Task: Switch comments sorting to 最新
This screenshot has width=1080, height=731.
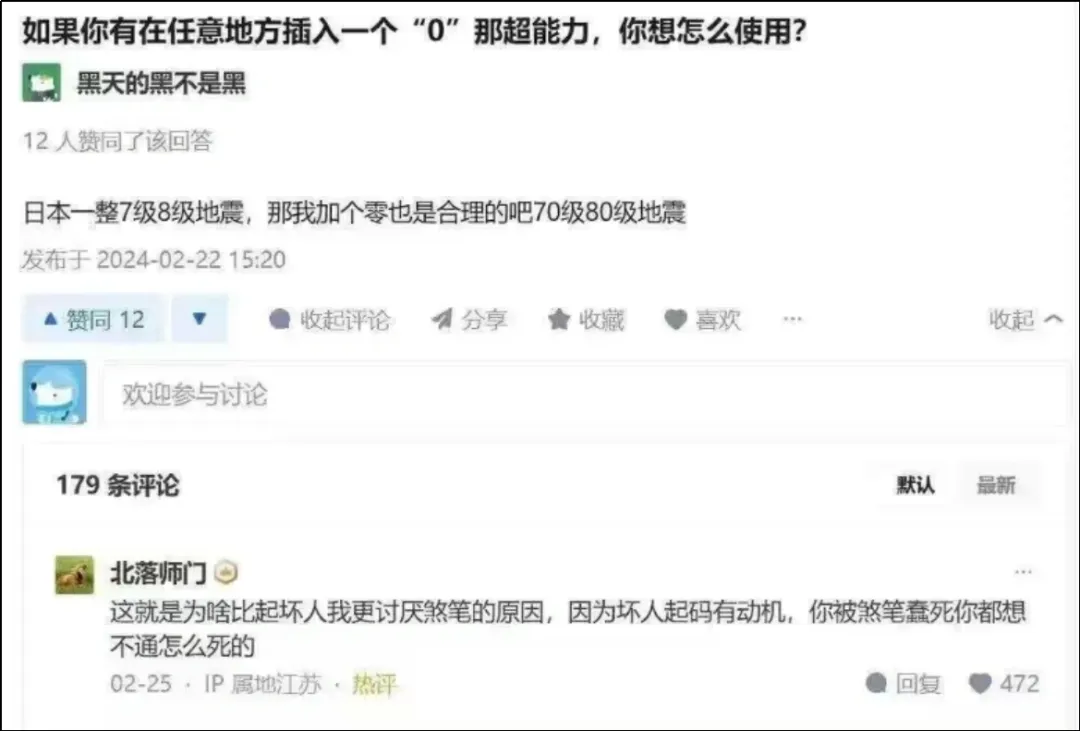Action: click(996, 485)
